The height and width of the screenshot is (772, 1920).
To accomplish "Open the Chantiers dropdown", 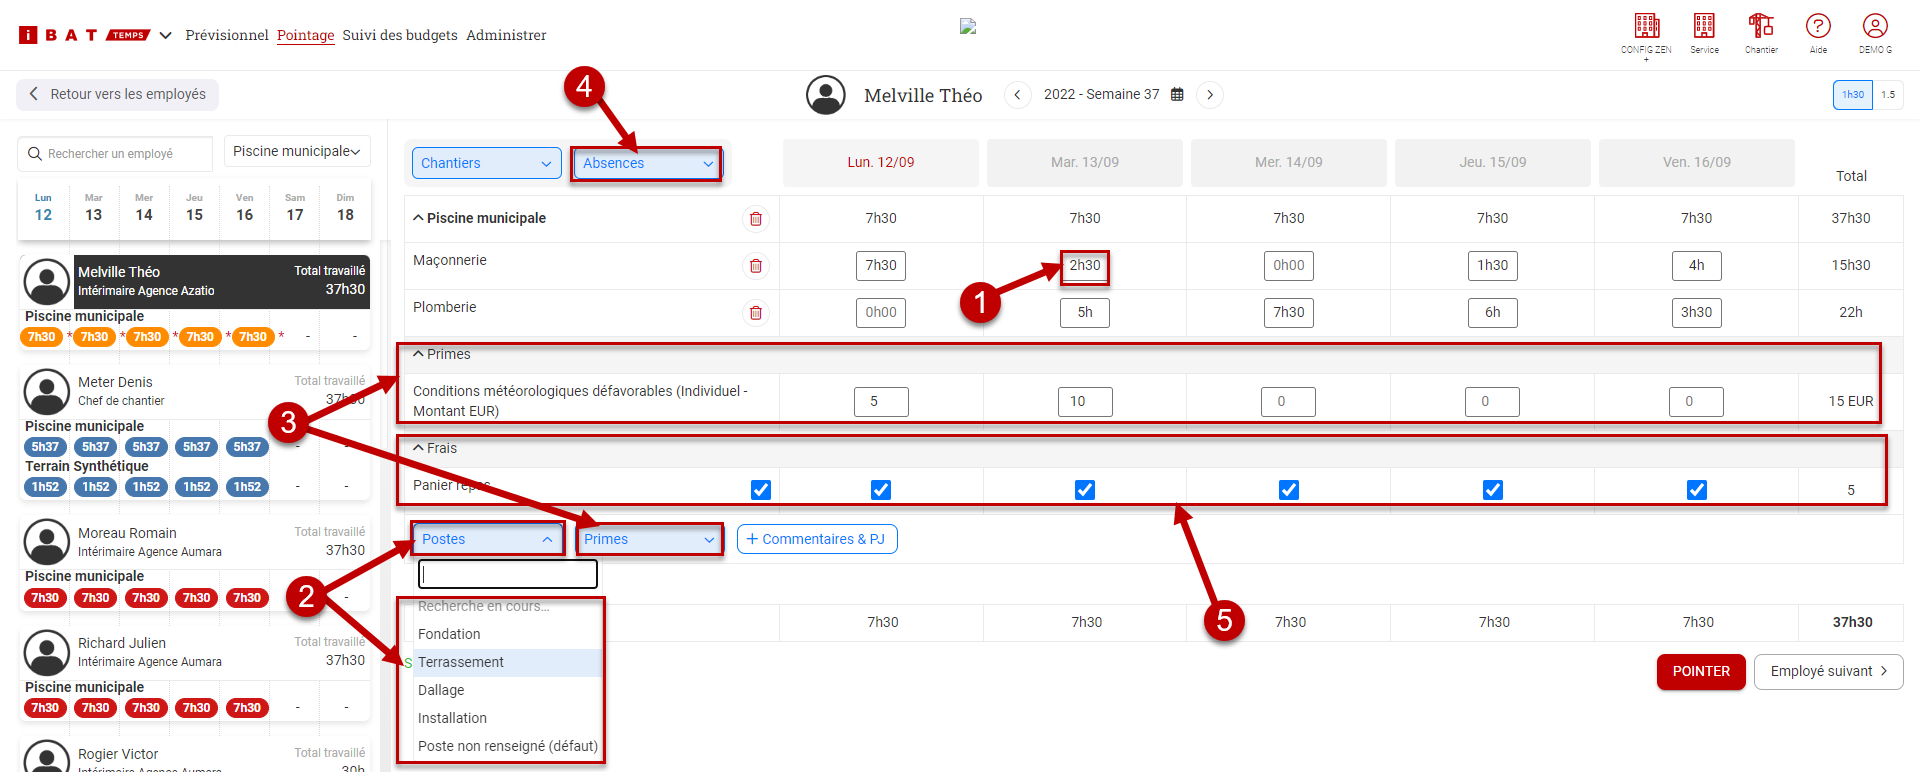I will tap(486, 163).
